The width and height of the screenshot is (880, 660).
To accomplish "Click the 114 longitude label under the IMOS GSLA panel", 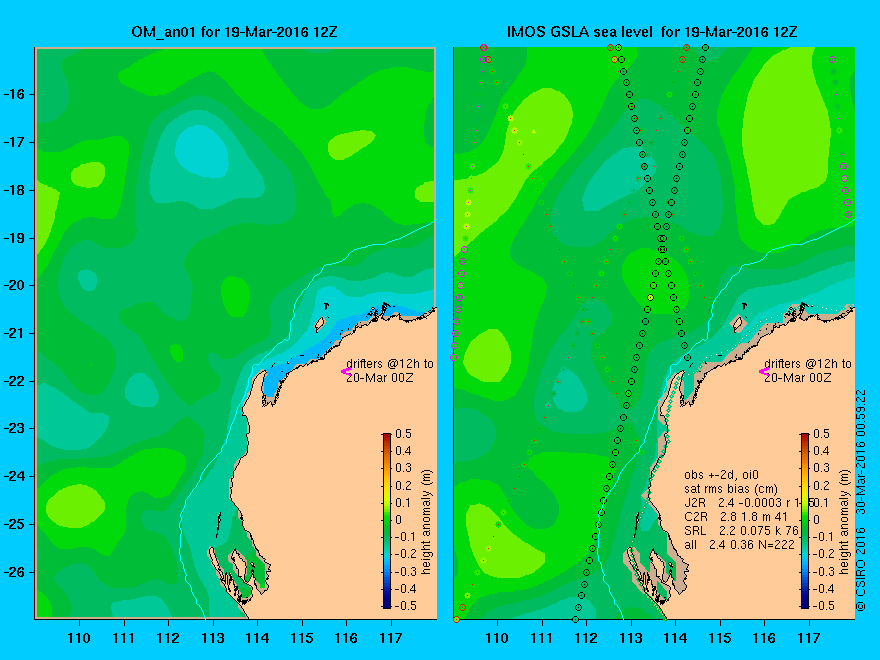I will 675,638.
